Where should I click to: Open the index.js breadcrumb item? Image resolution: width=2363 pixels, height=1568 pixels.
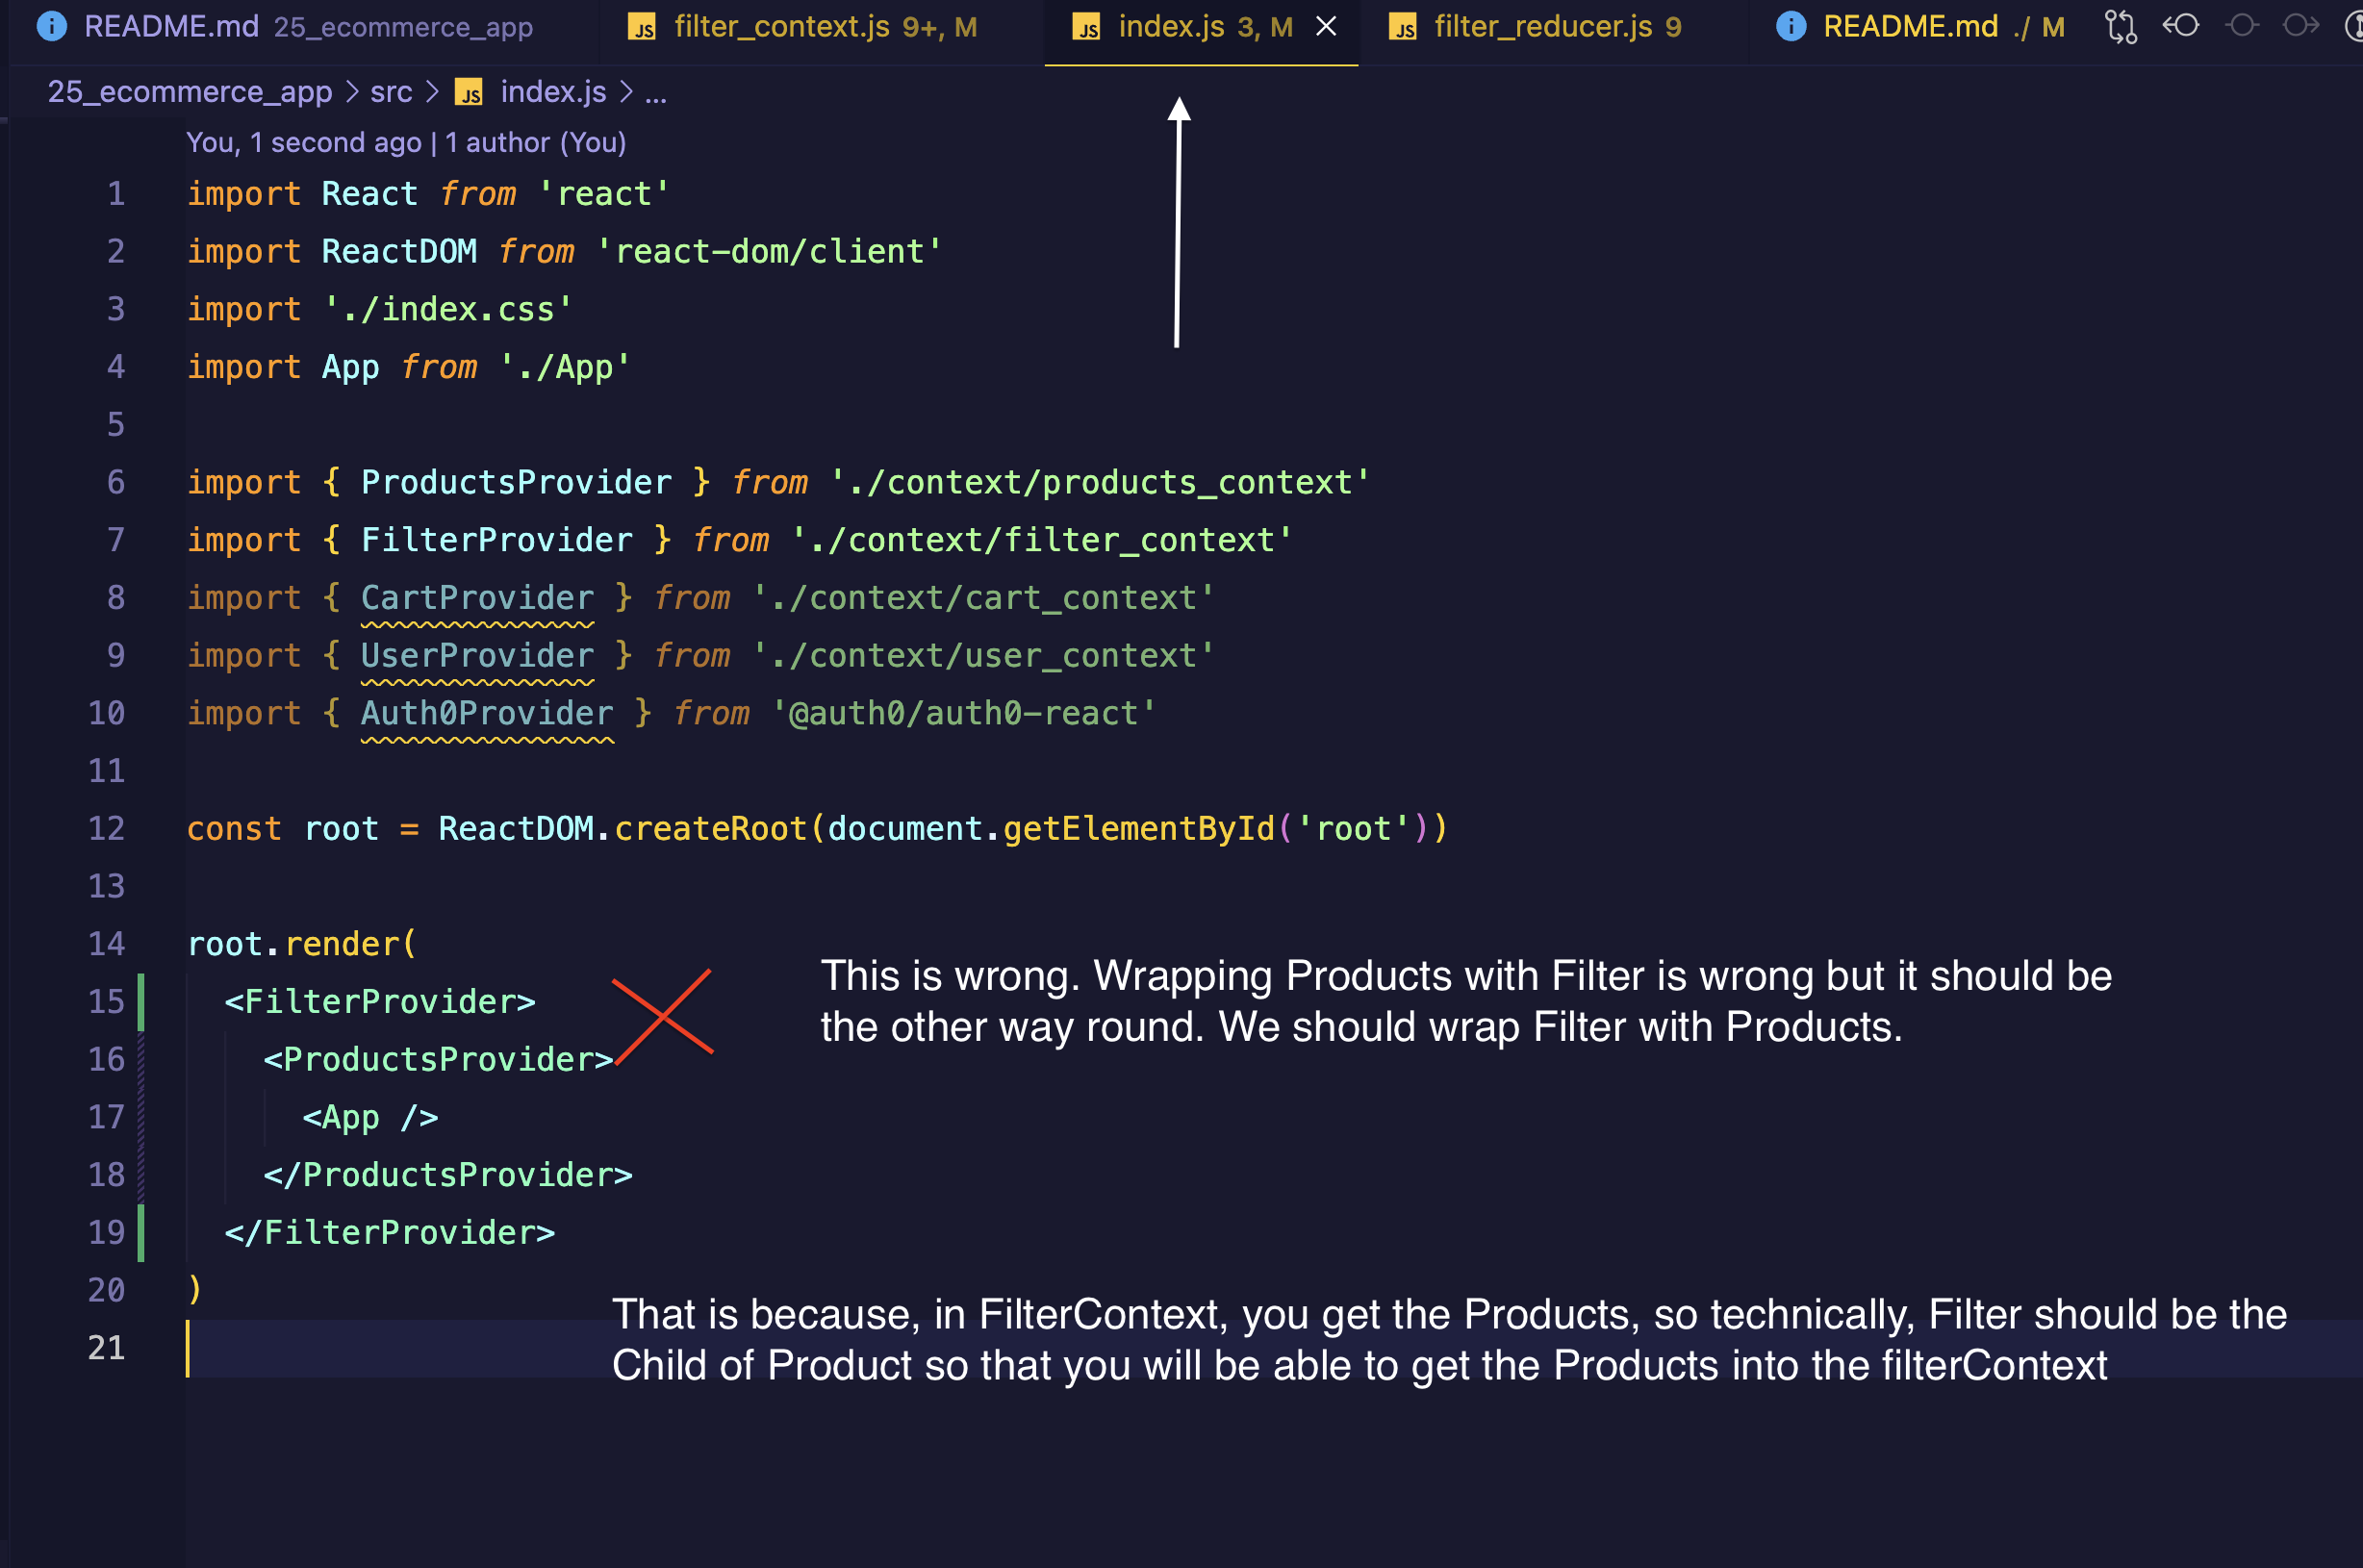[x=553, y=92]
